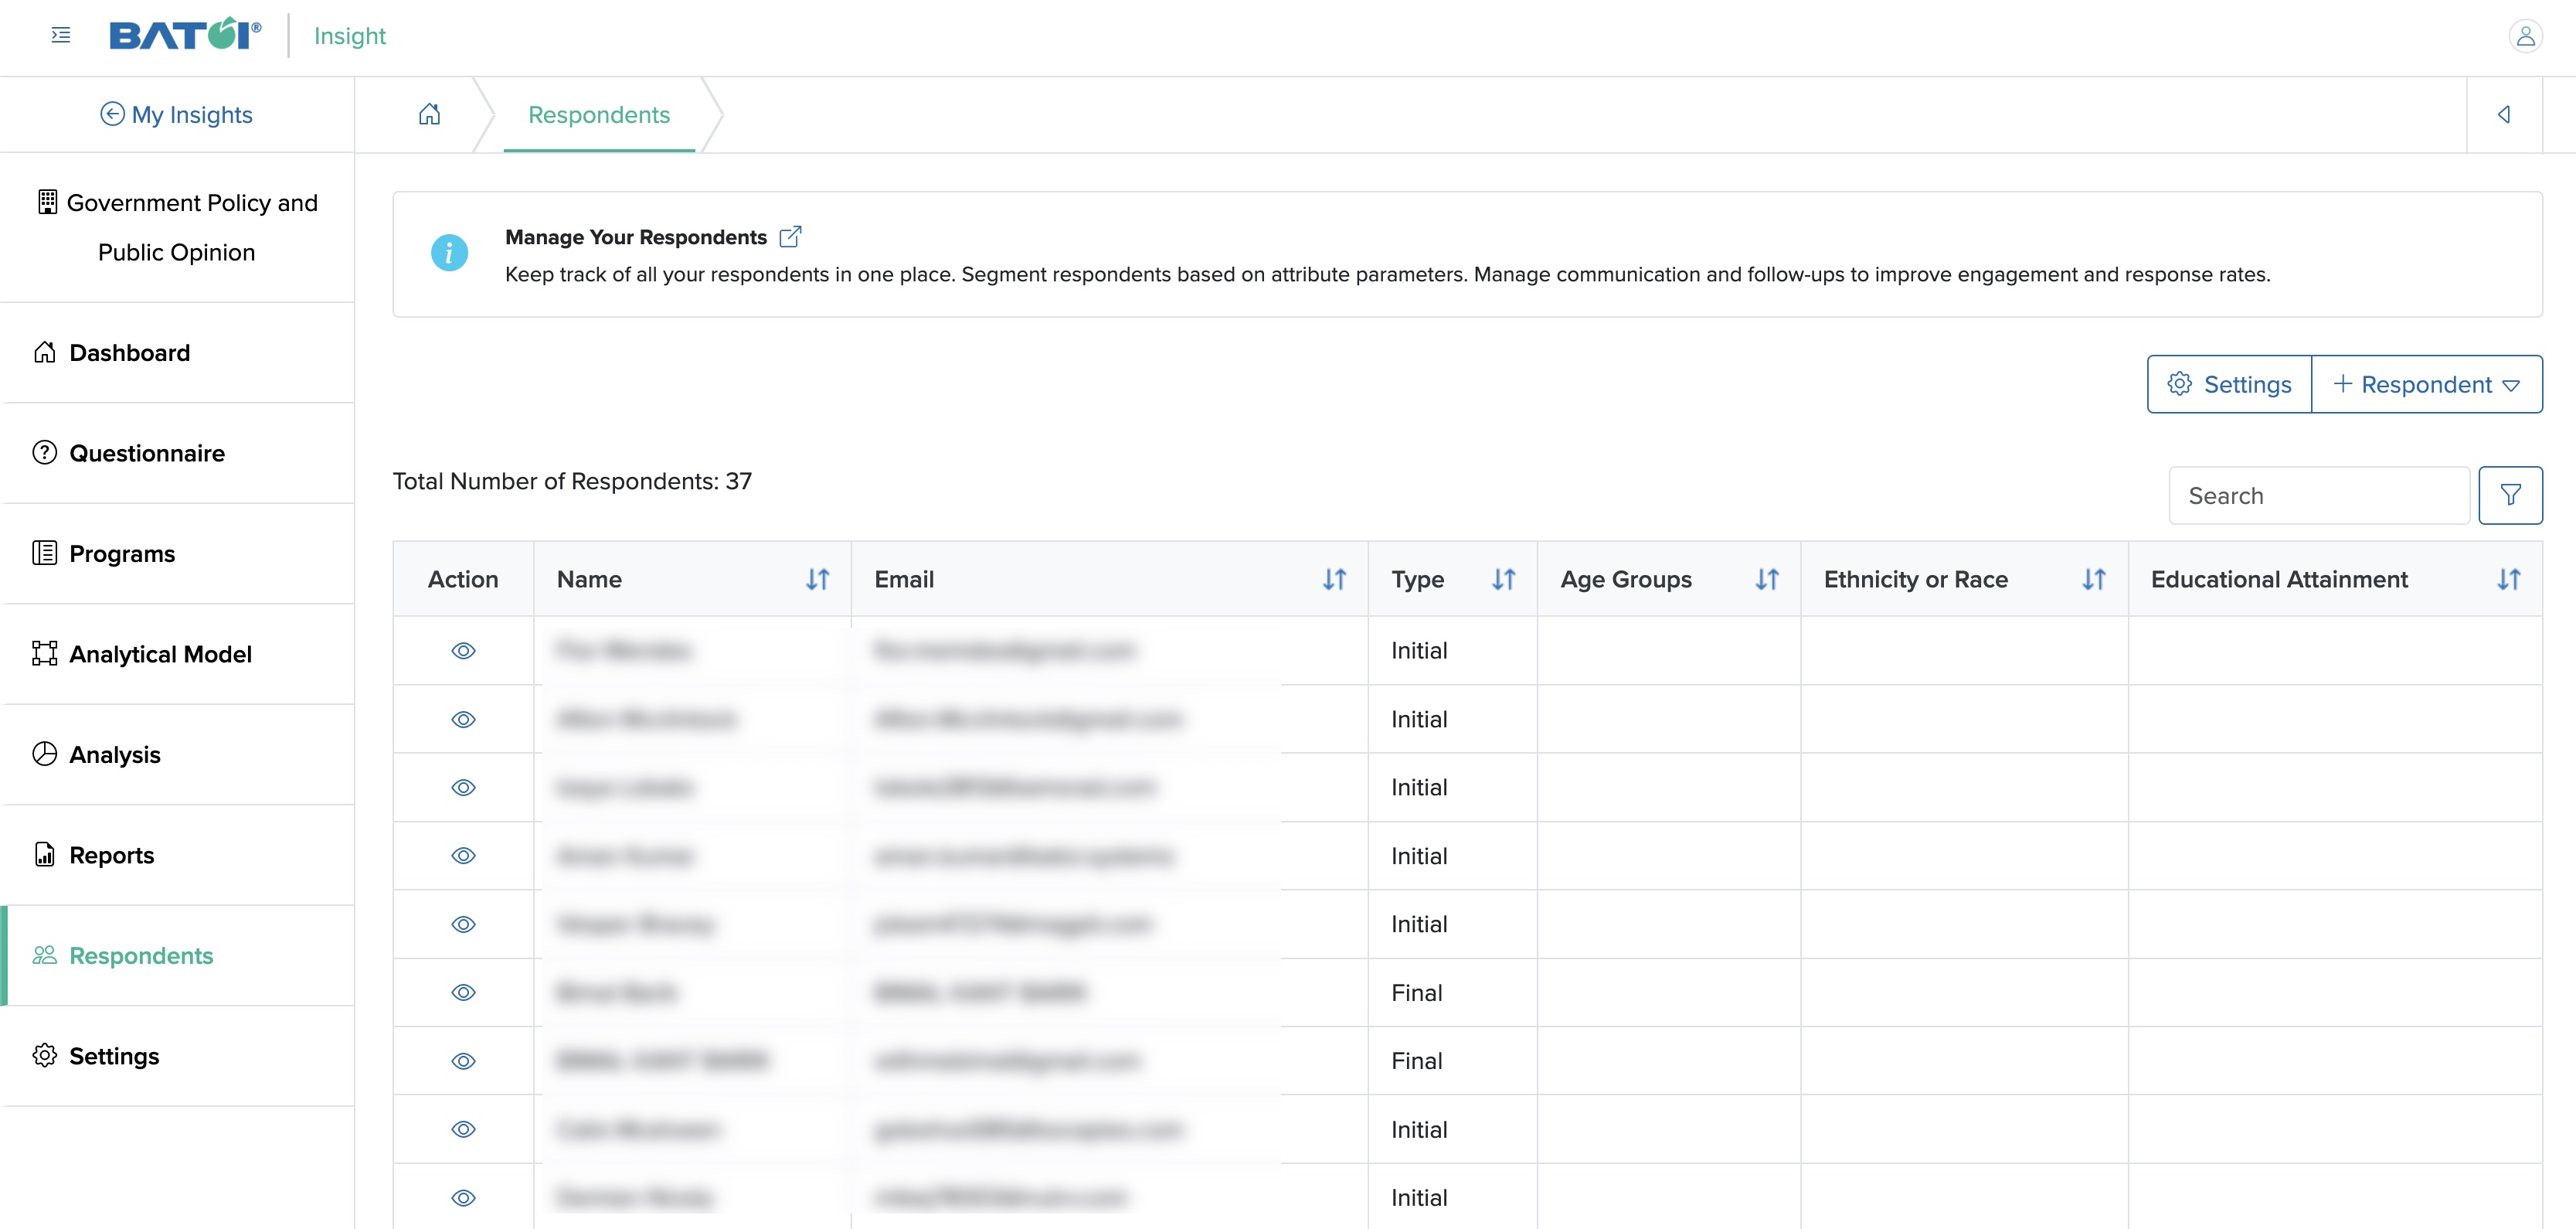Screen dimensions: 2576x1229
Task: View the second respondent row
Action: pyautogui.click(x=463, y=720)
